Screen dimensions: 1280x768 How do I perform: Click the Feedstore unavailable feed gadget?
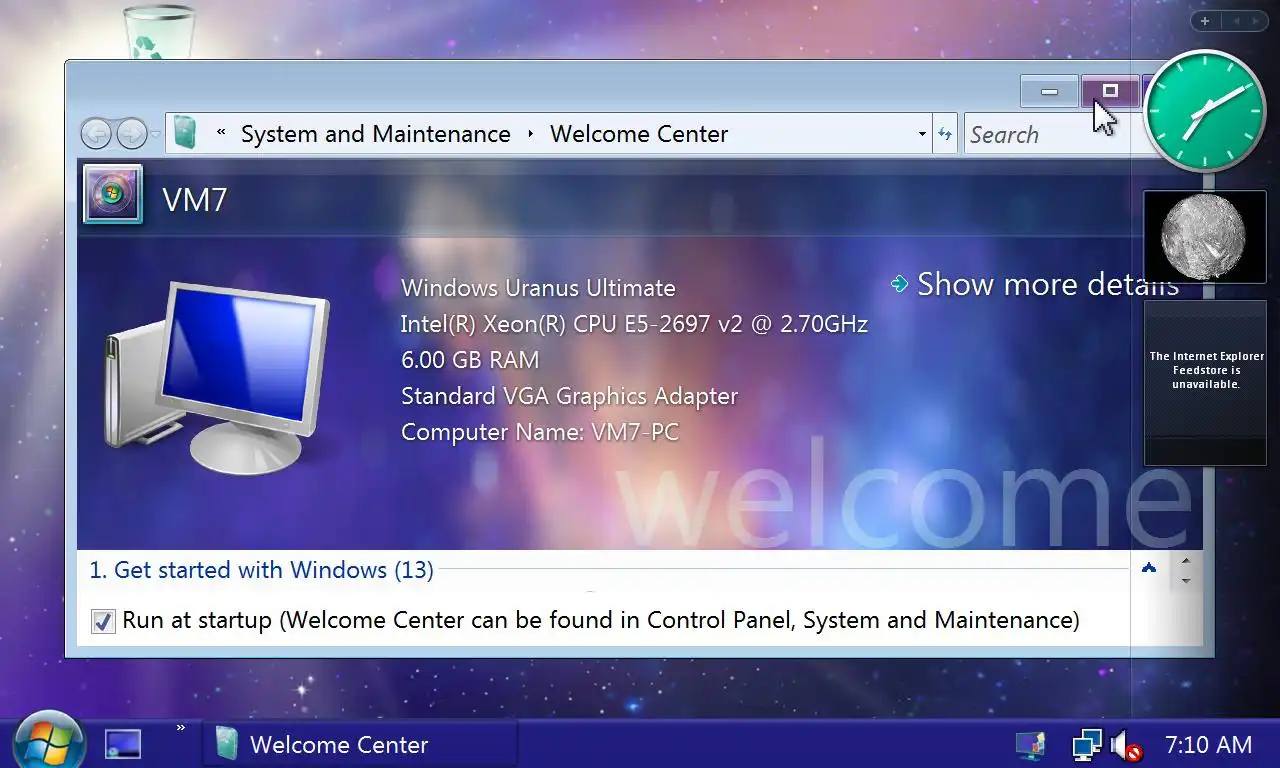[x=1205, y=384]
